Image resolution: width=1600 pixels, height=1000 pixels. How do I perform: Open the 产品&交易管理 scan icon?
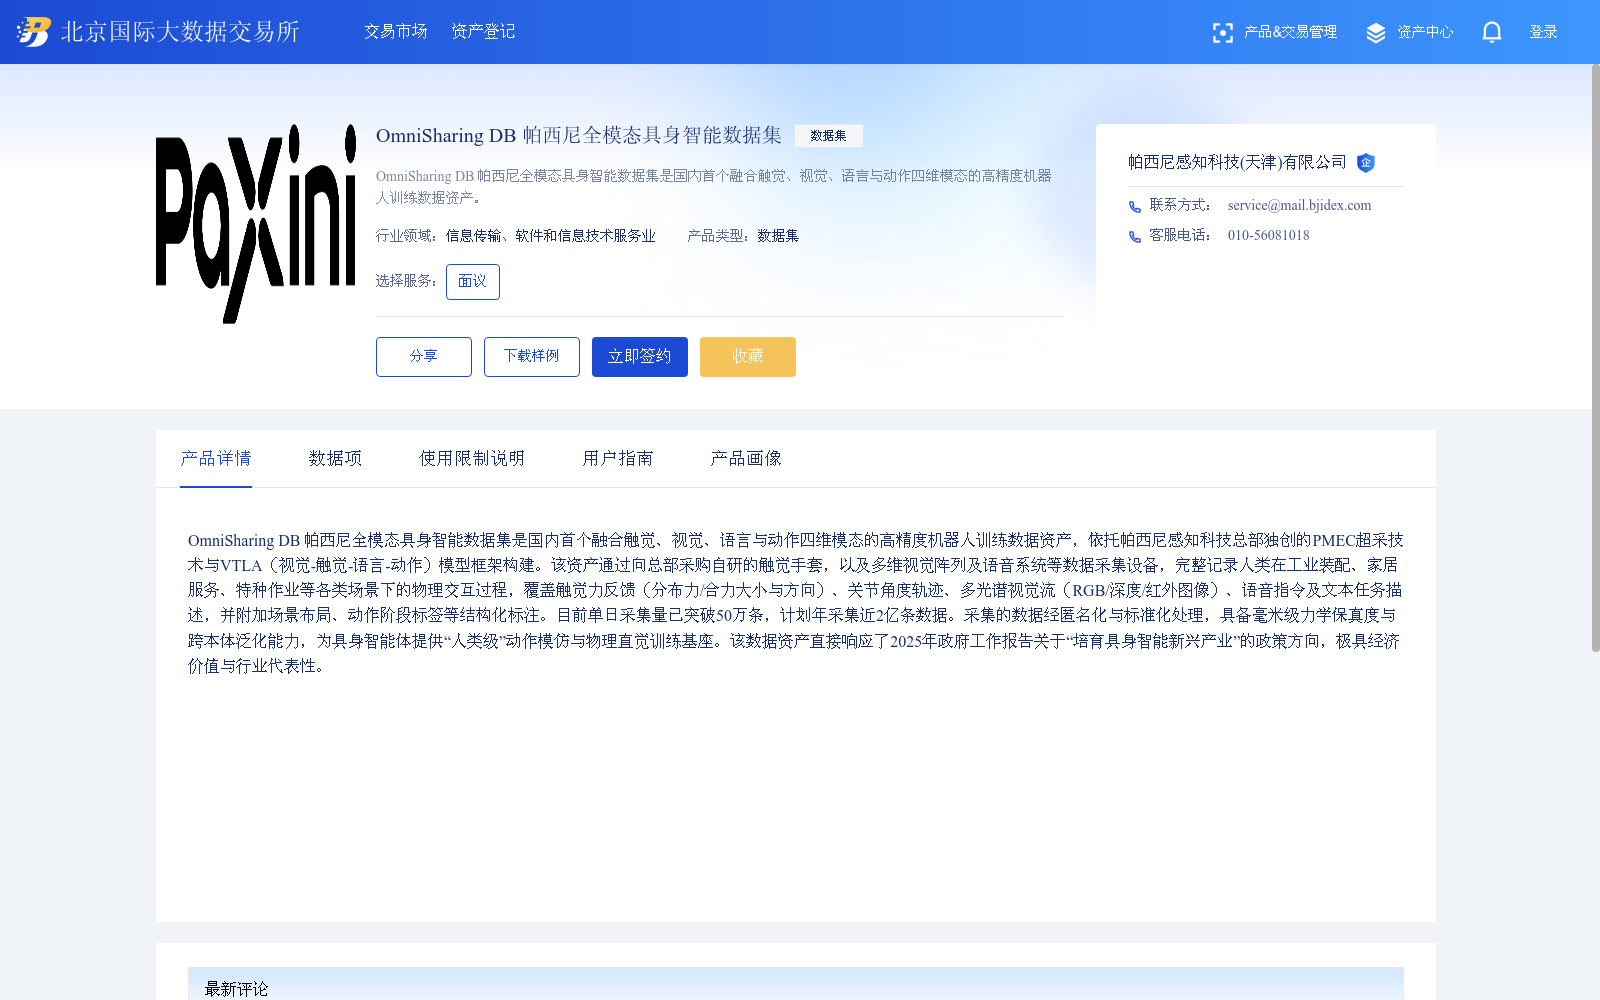point(1222,33)
